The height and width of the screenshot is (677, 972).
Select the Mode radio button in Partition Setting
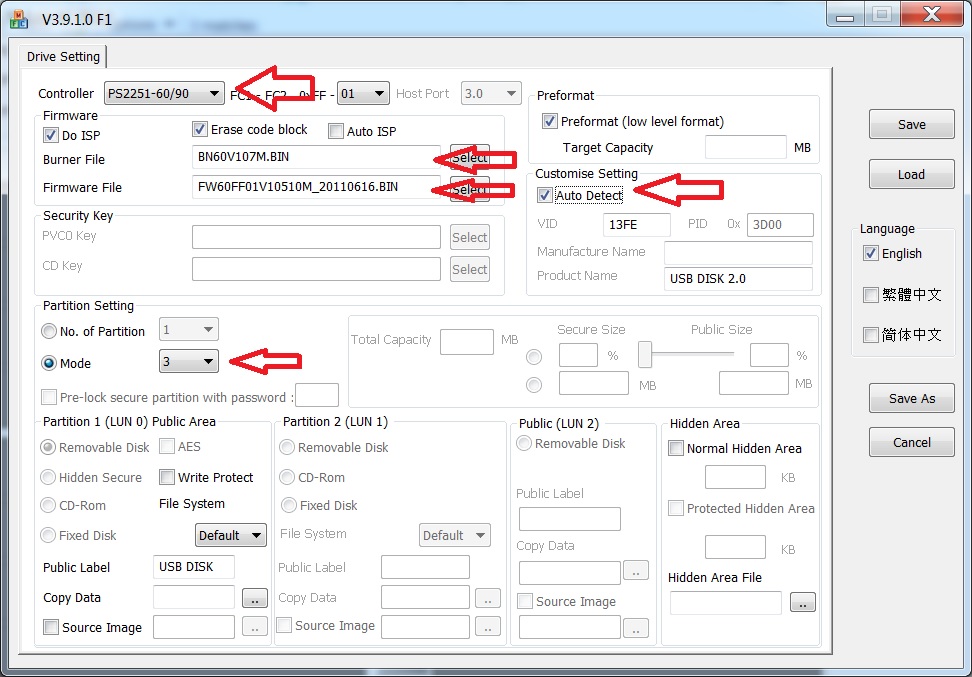(48, 363)
